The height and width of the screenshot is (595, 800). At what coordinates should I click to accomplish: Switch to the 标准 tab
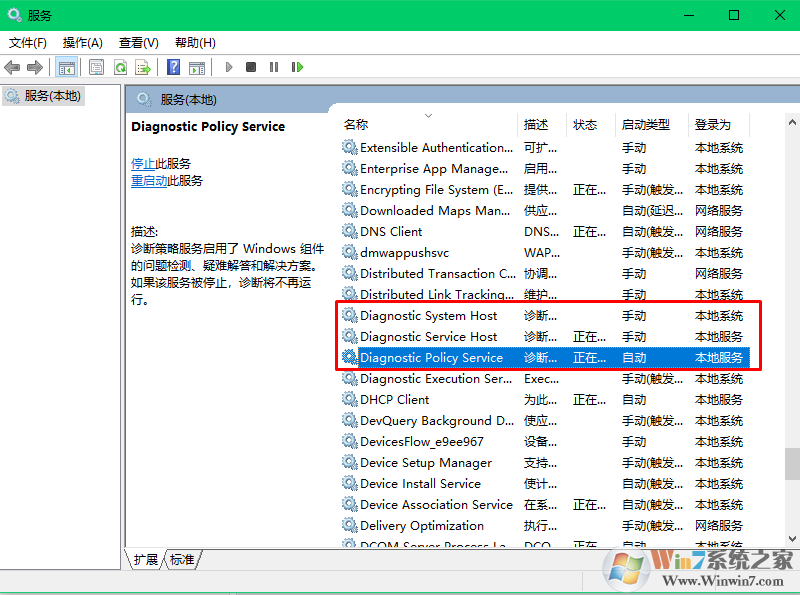[x=182, y=560]
